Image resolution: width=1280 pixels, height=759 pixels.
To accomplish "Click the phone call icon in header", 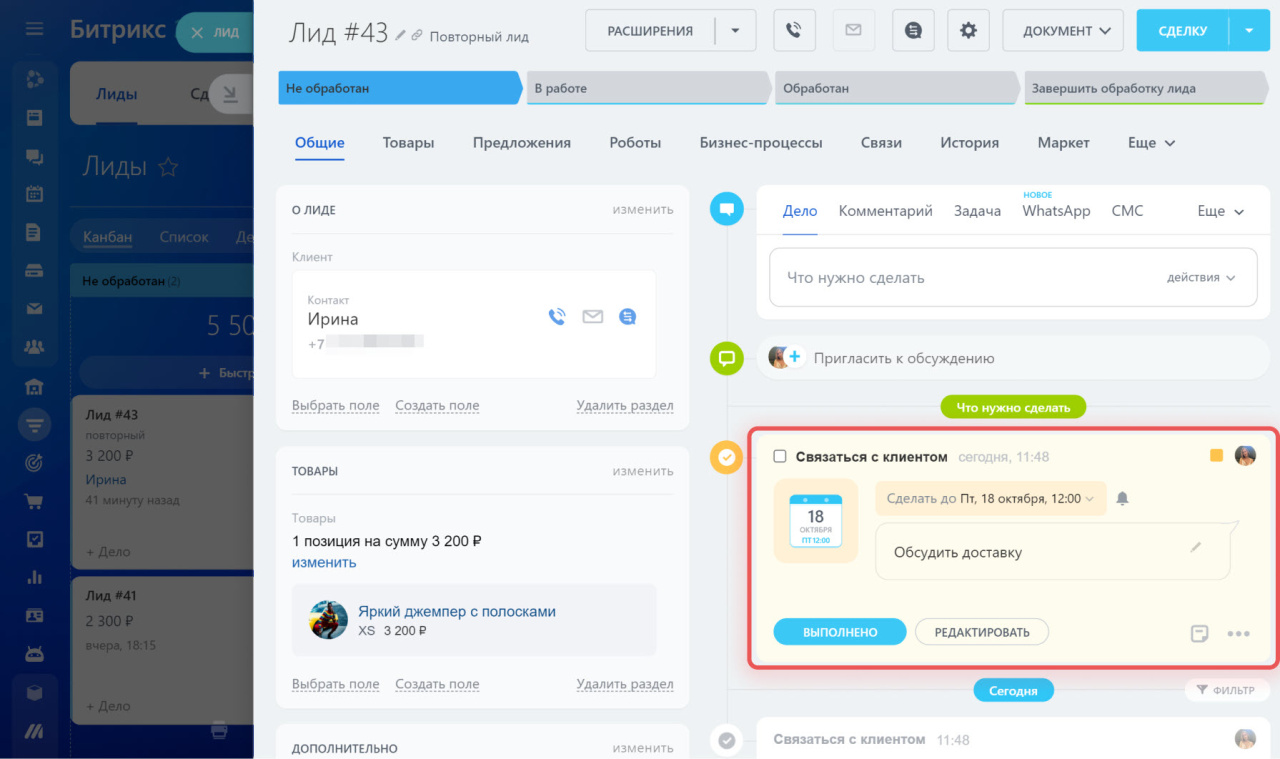I will pos(794,31).
